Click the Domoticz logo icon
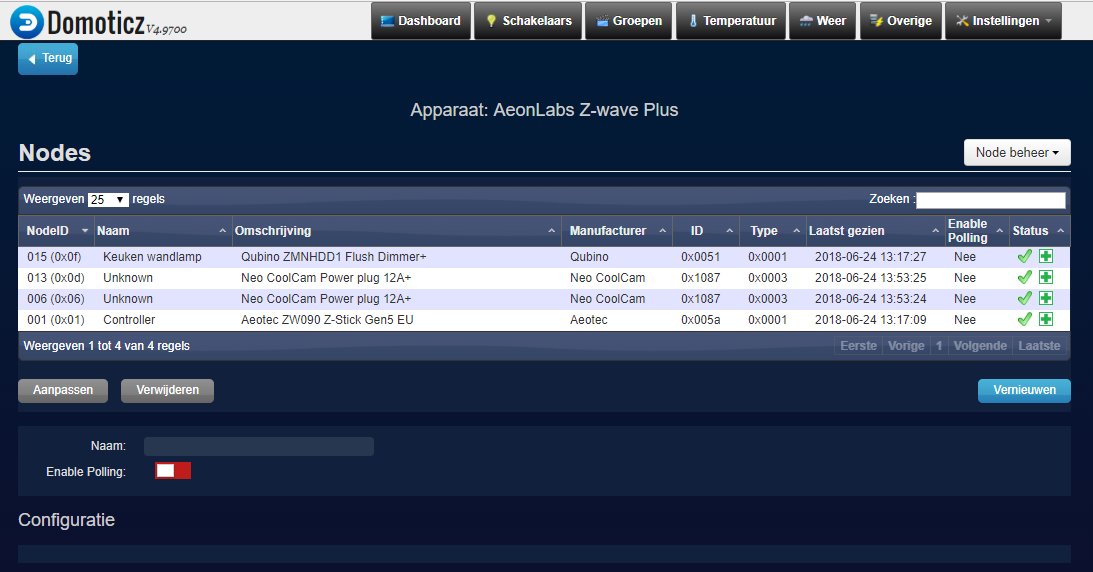The width and height of the screenshot is (1093, 572). (x=27, y=22)
